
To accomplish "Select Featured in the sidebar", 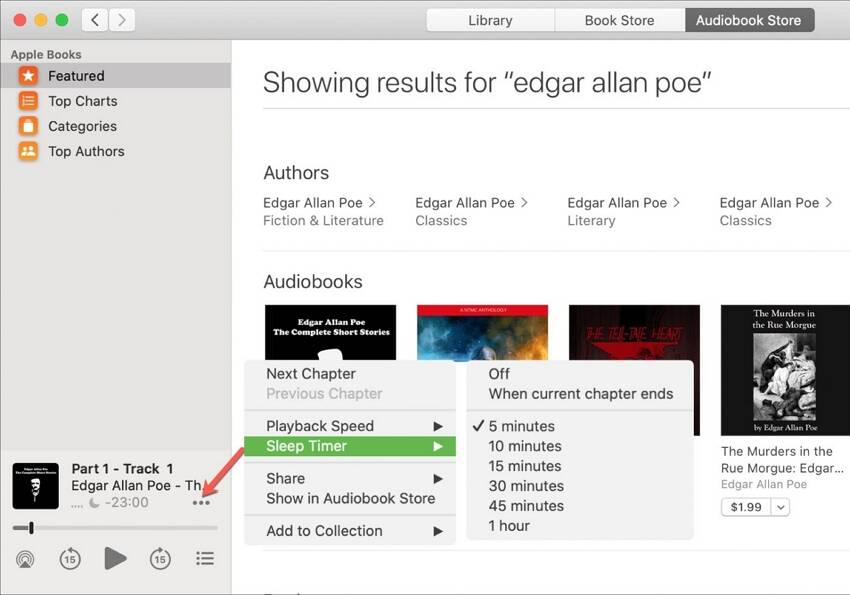I will tap(115, 76).
